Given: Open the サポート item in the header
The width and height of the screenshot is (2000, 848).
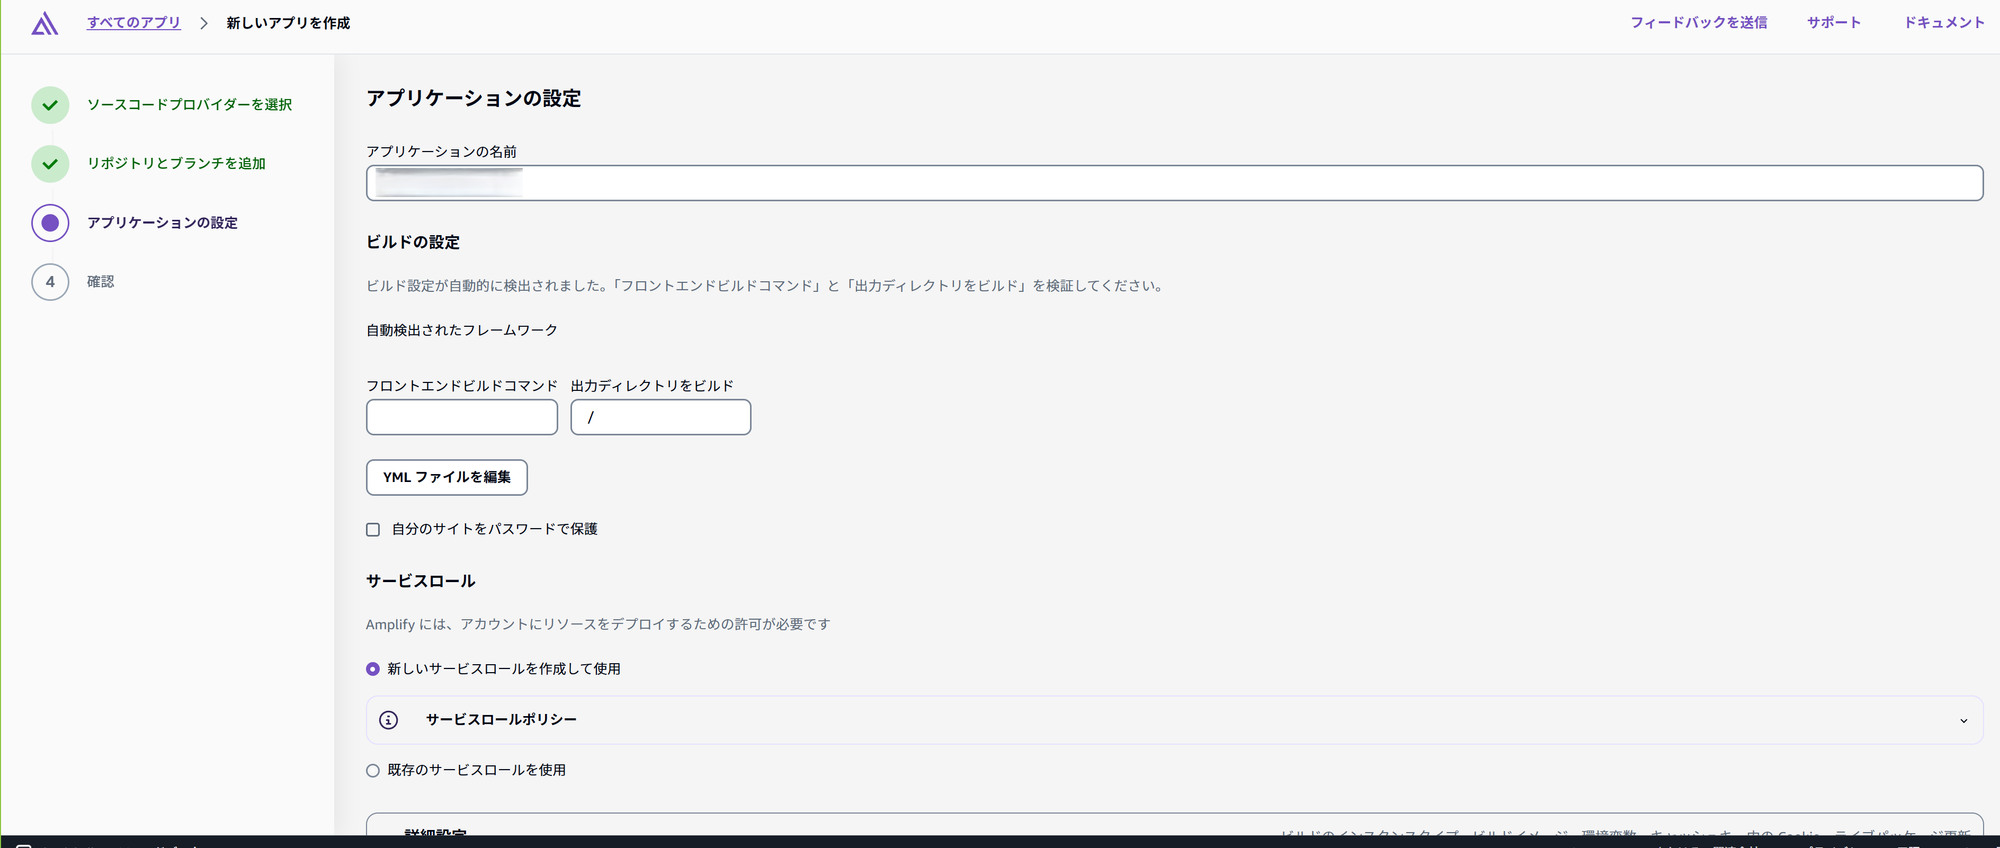Looking at the screenshot, I should [1833, 23].
